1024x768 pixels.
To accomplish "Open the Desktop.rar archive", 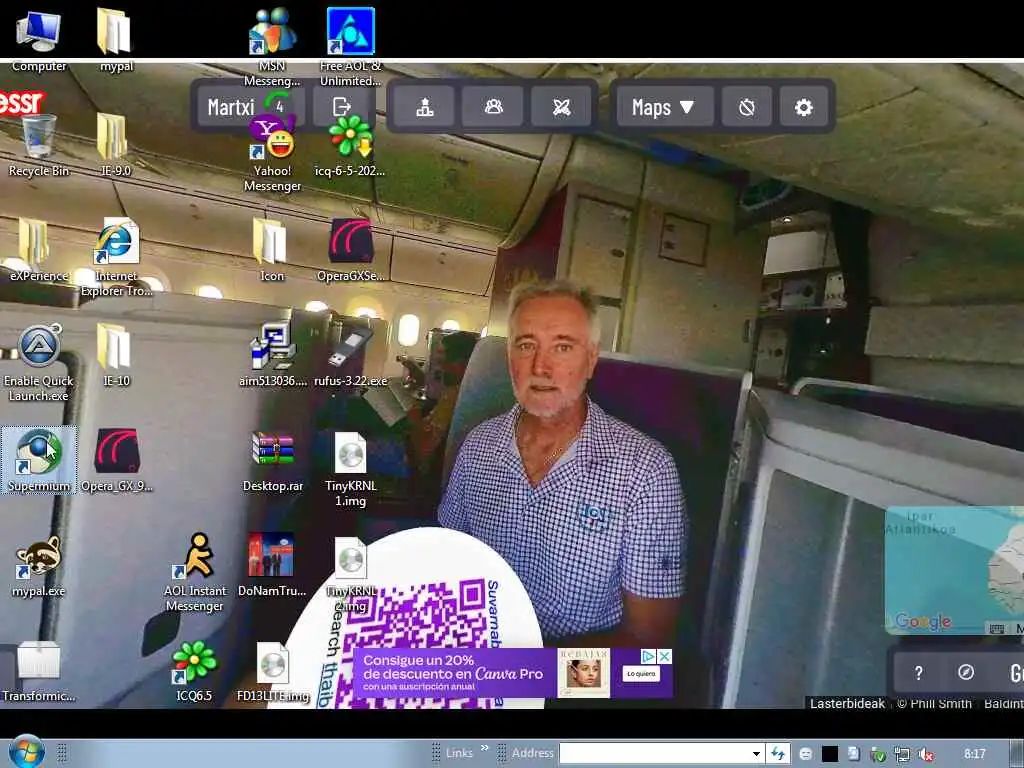I will (272, 460).
